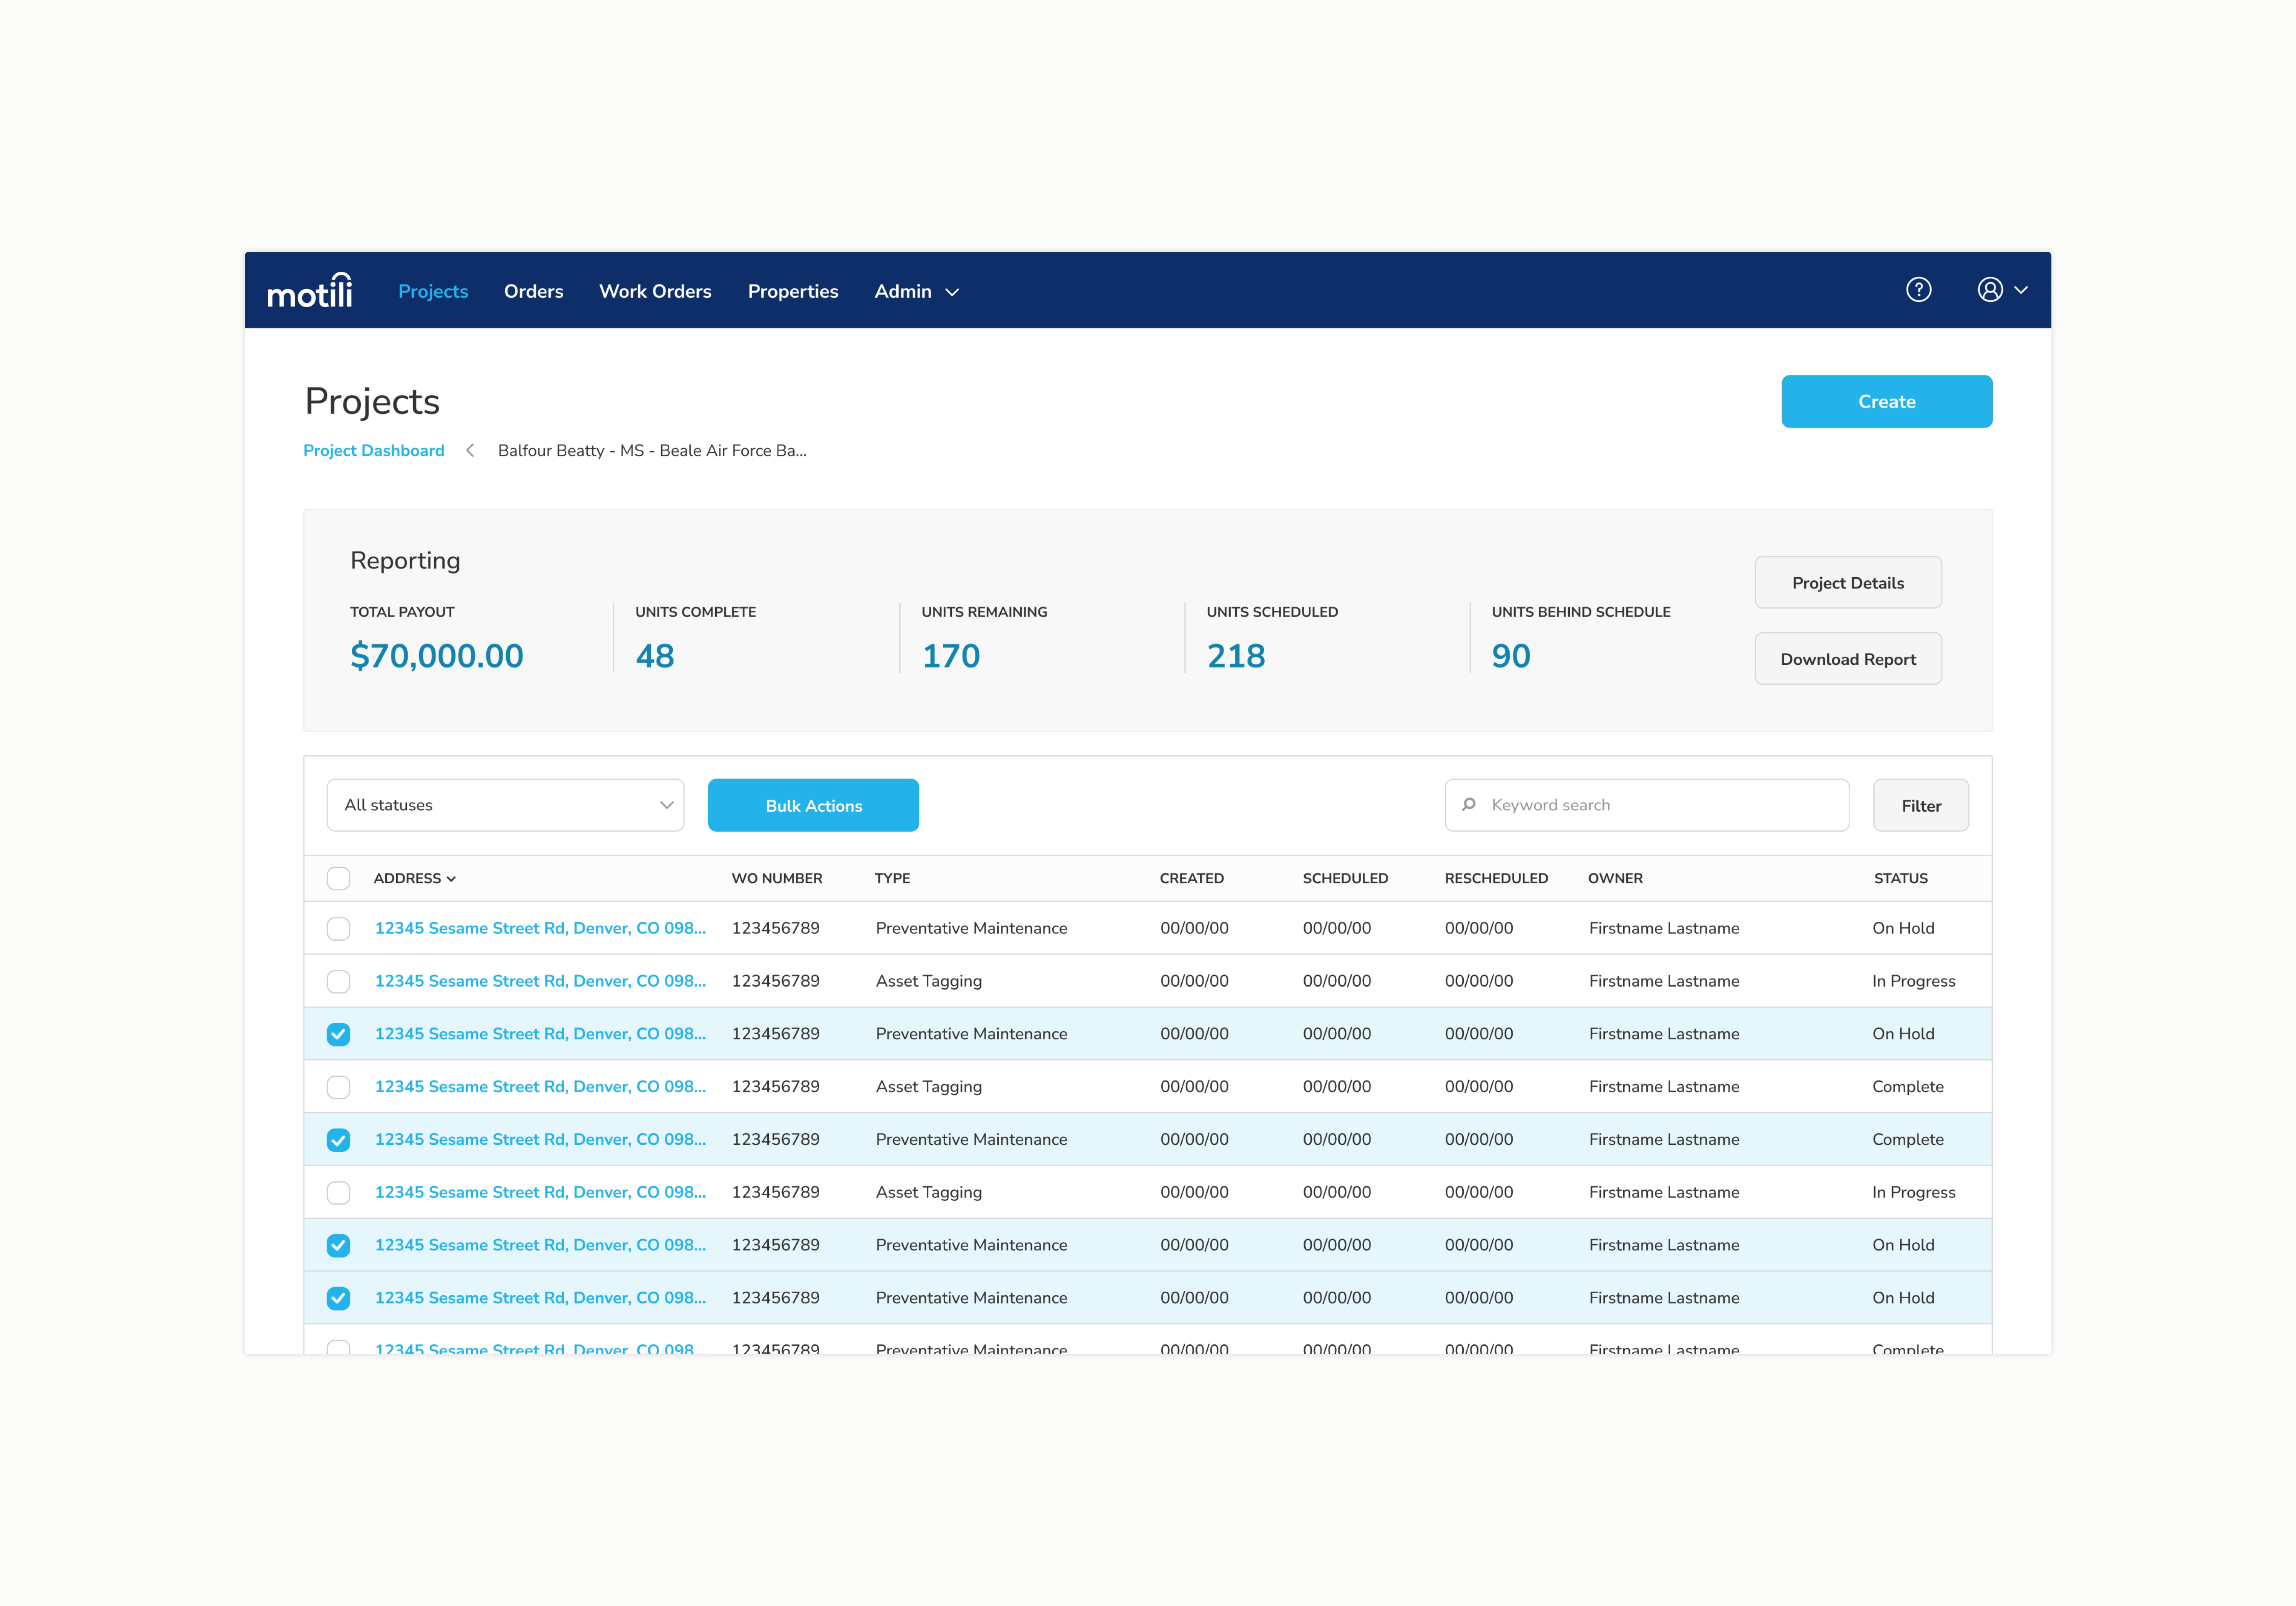Open the first row's Sesame Street address link
2296x1606 pixels.
(x=540, y=928)
